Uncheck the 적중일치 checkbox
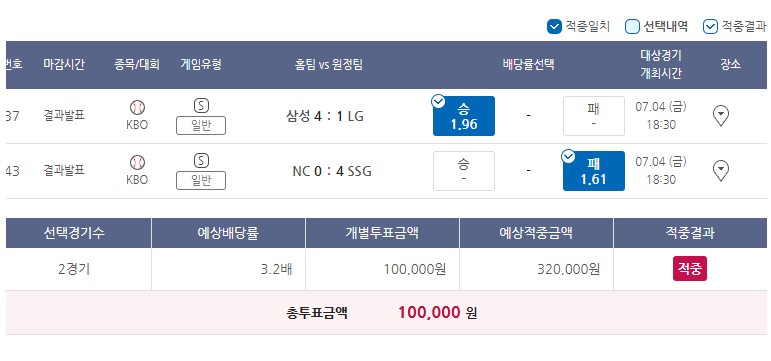Screen dimensions: 771x361 [x=554, y=27]
